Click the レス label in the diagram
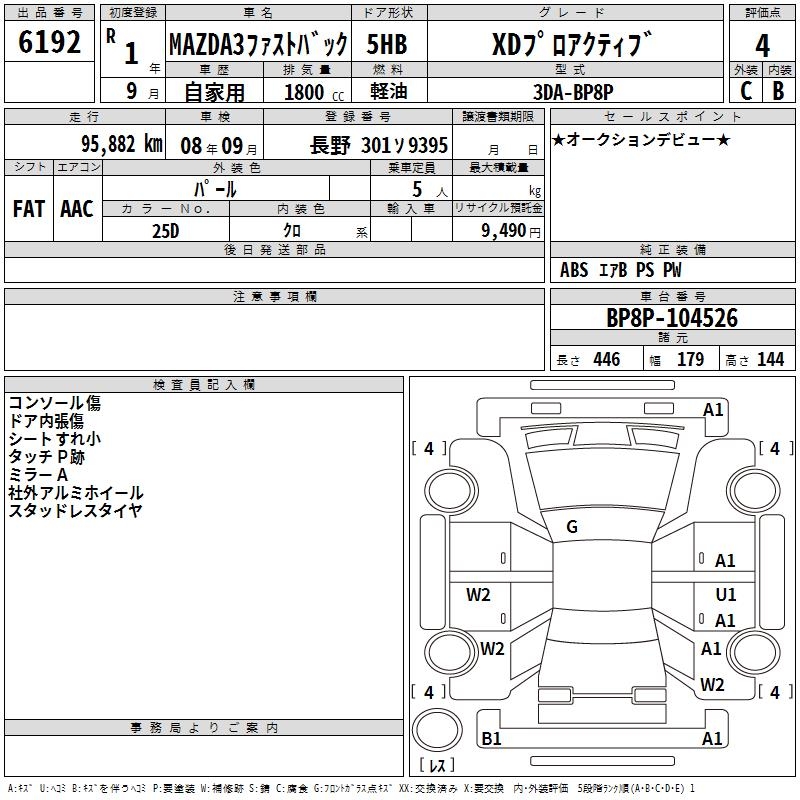Screen dimensions: 800x800 pos(435,765)
